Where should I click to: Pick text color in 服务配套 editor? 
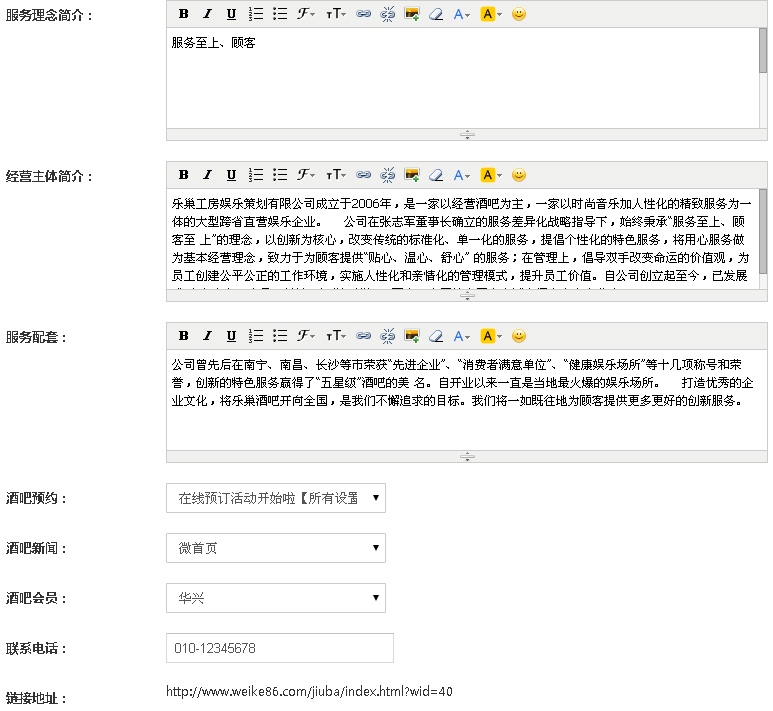click(461, 336)
